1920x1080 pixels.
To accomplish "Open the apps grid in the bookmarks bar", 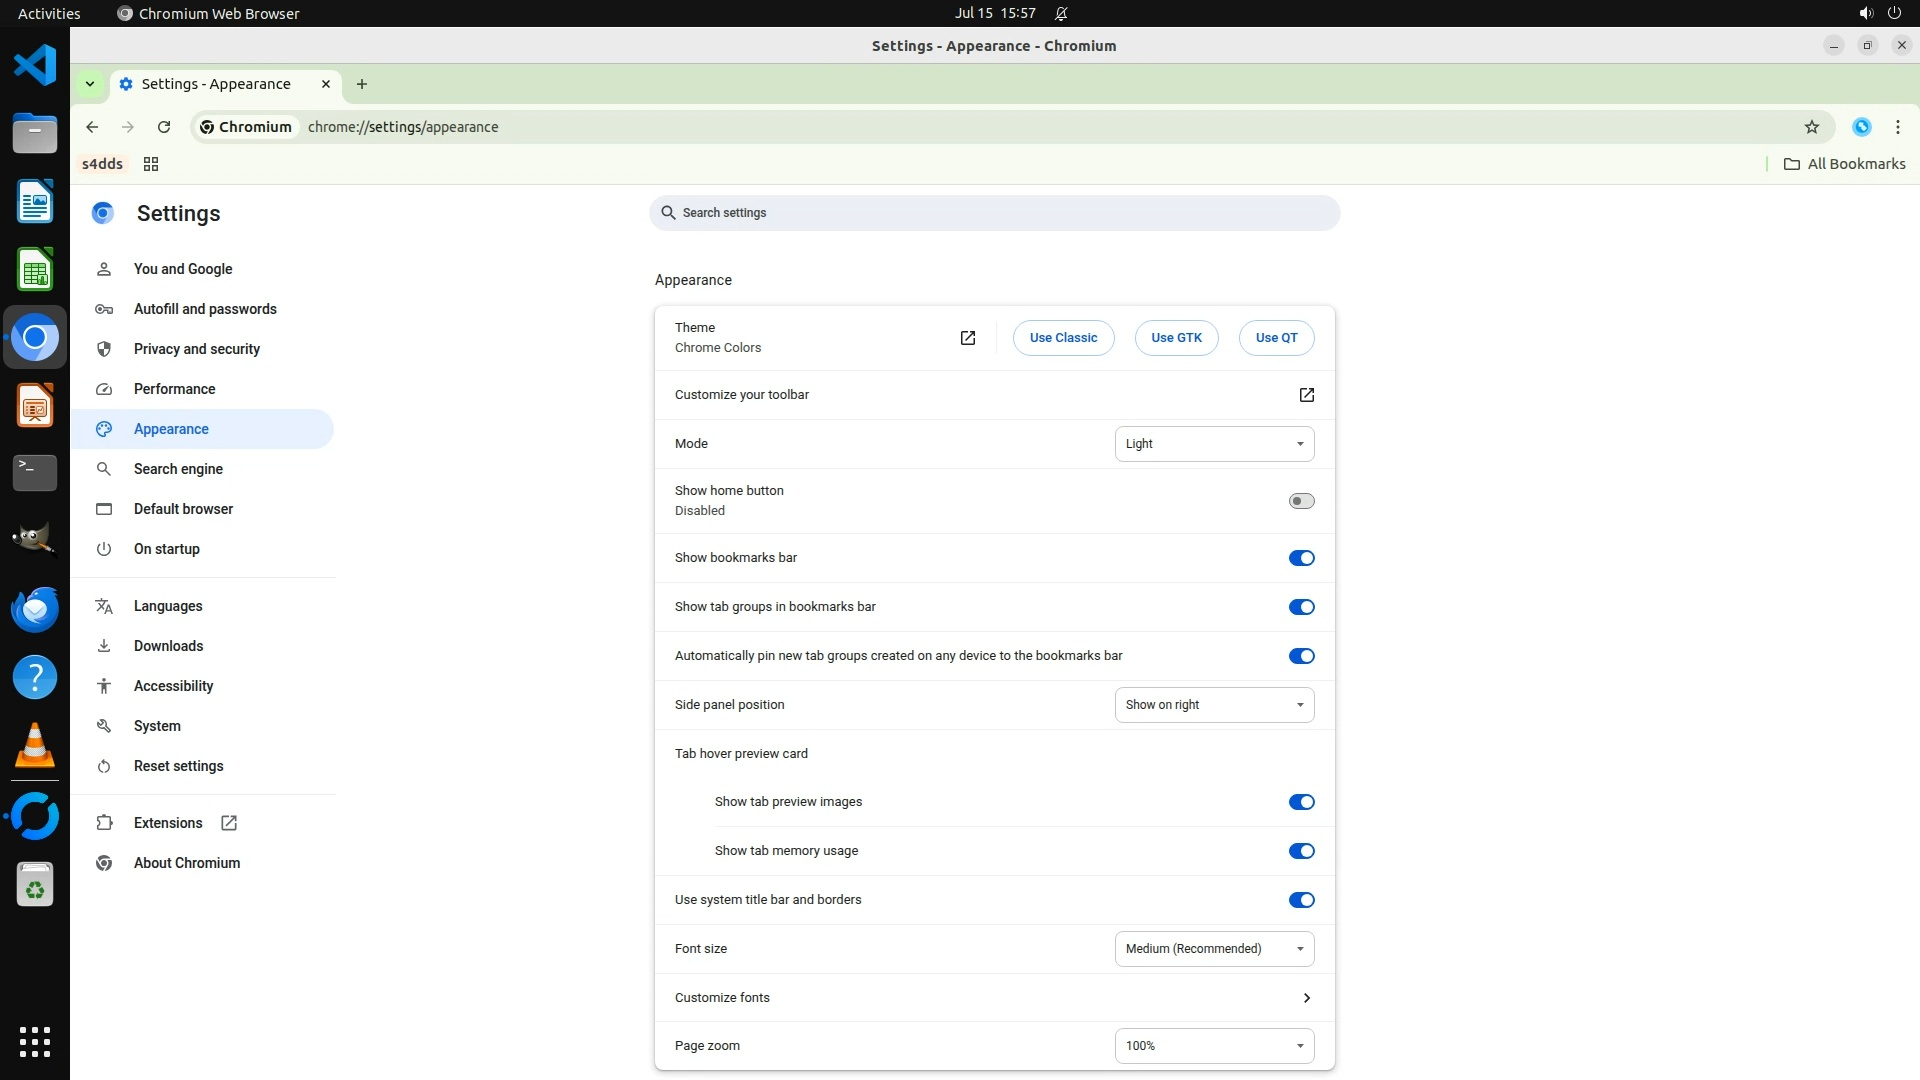I will click(x=151, y=164).
